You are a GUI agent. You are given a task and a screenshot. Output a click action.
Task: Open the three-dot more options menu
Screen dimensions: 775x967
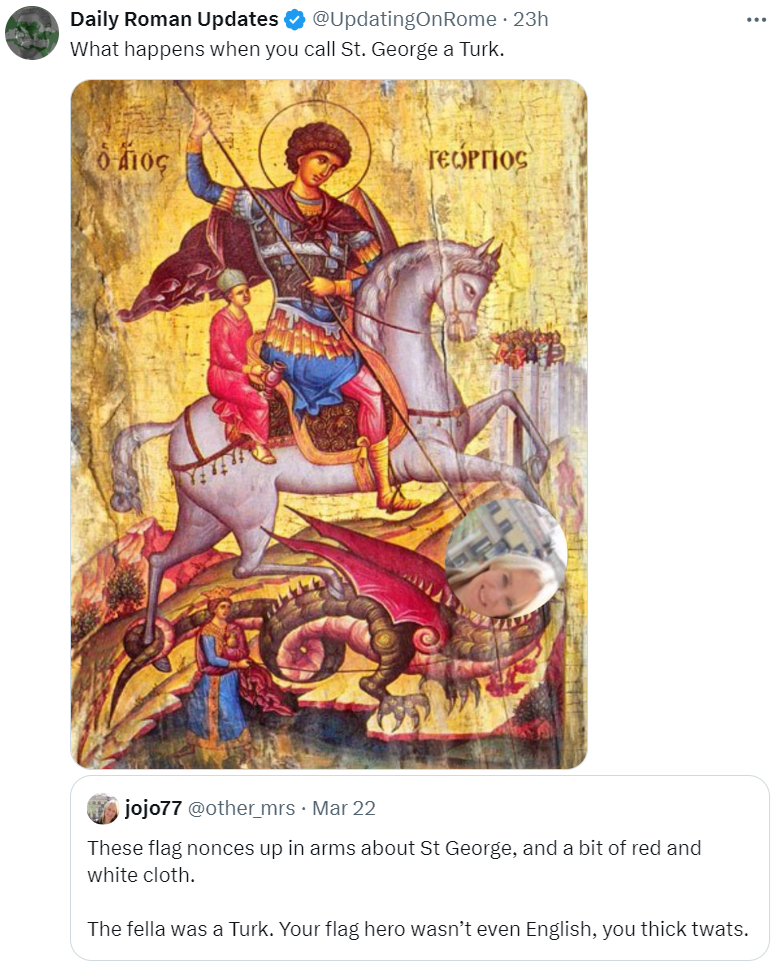click(756, 20)
